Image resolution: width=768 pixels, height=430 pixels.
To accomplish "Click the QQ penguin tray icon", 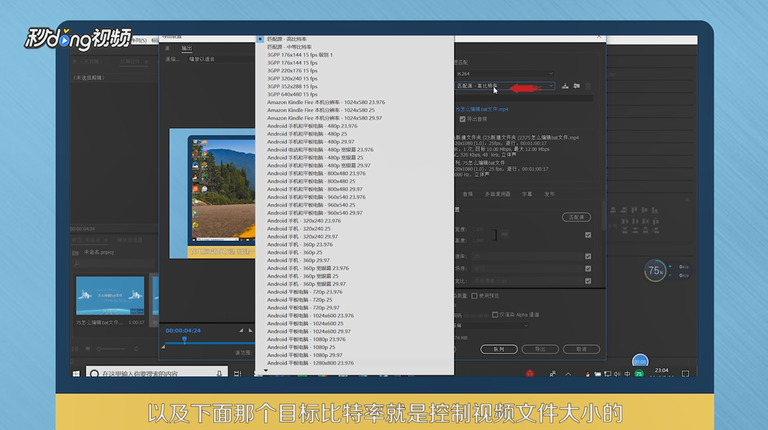I will 587,374.
